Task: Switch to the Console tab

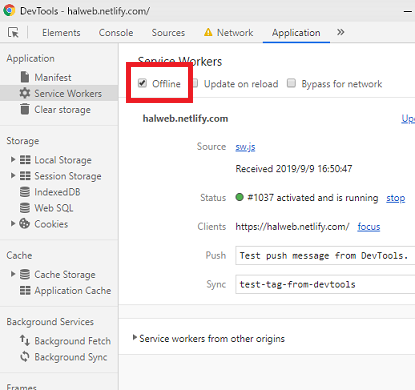Action: (x=116, y=33)
